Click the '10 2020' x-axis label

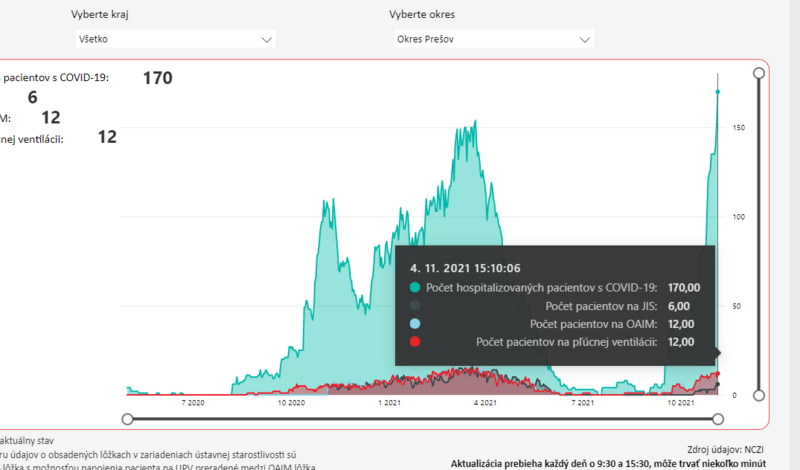click(x=291, y=403)
